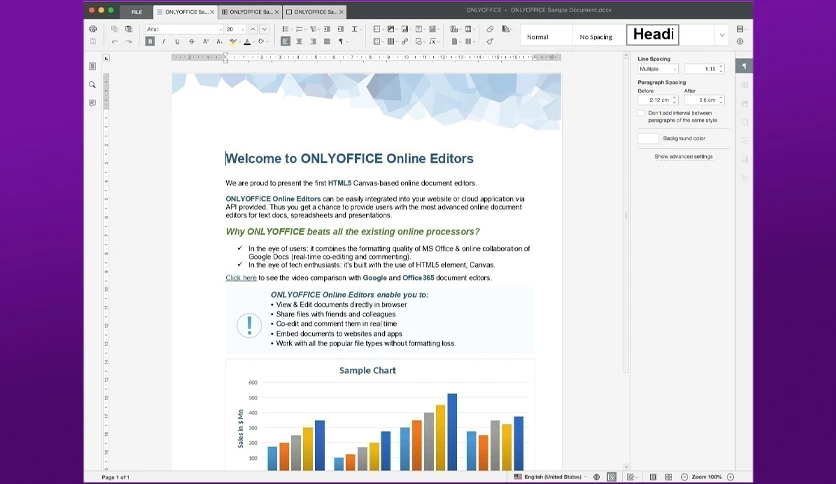Open the multilevel list dropdown
The image size is (836, 484).
(x=314, y=29)
